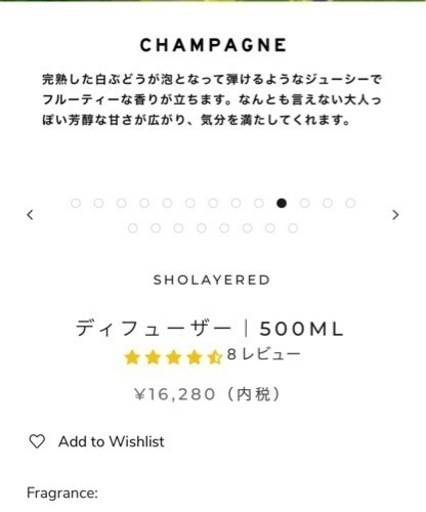This screenshot has width=426, height=512.
Task: Click the previous carousel arrow
Action: click(30, 215)
